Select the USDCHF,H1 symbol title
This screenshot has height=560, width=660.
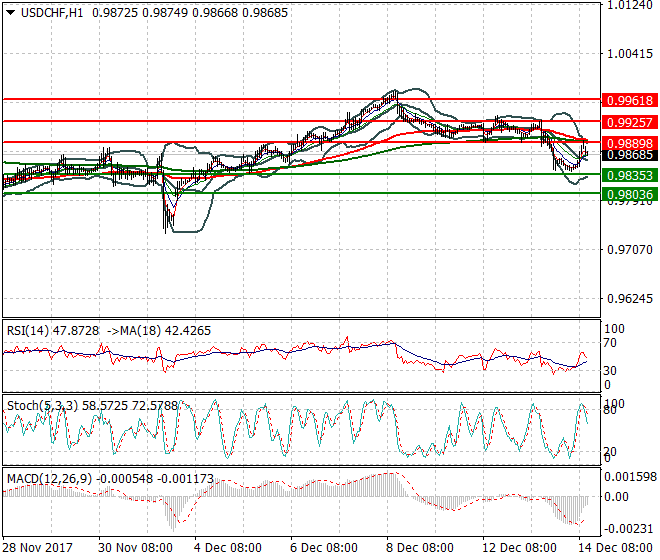tap(52, 13)
